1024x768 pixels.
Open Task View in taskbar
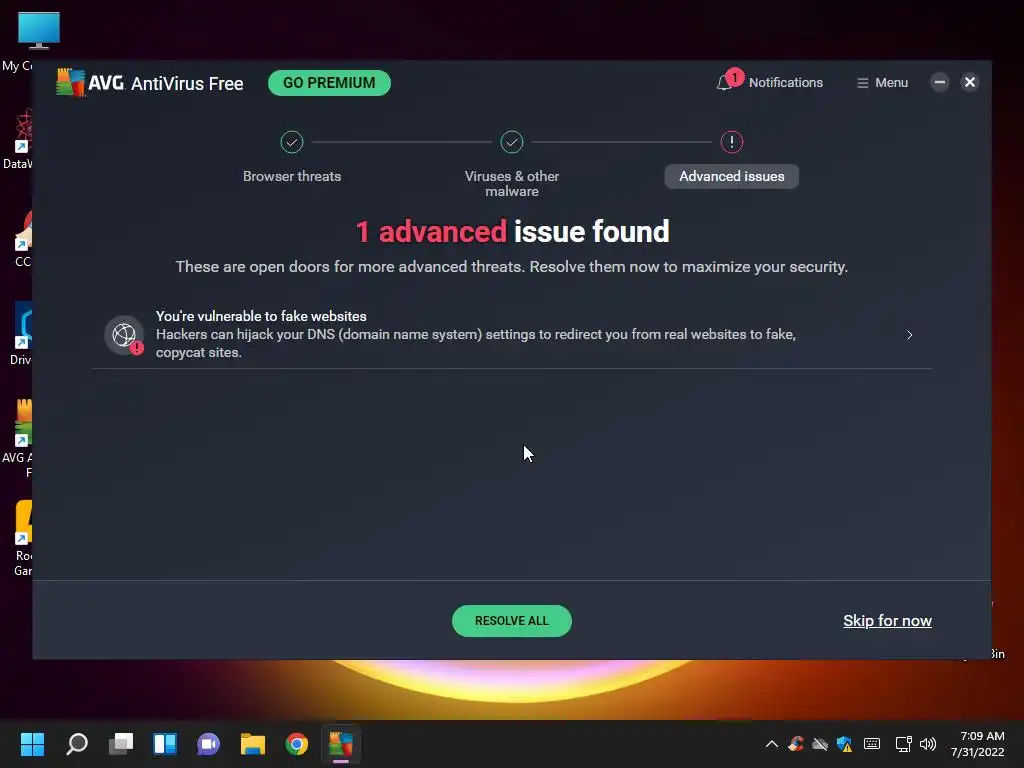[121, 744]
